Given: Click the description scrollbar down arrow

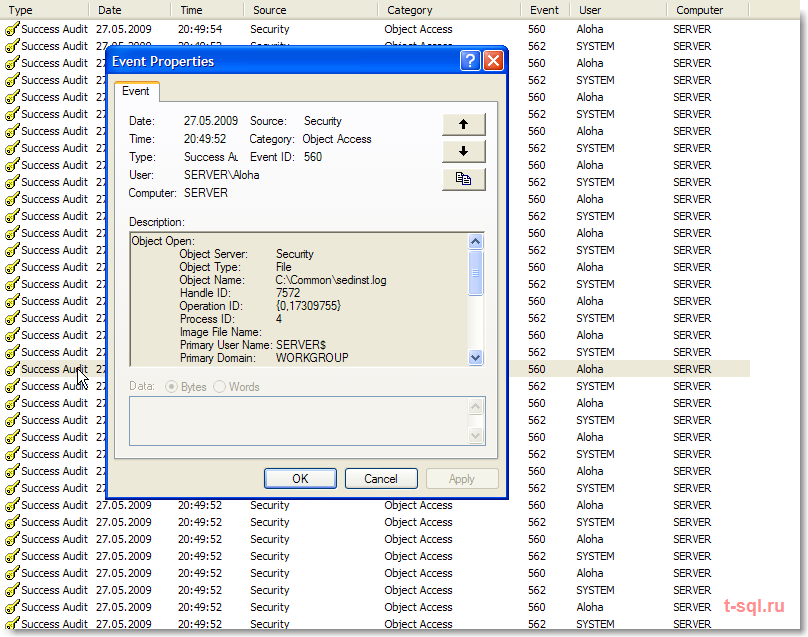Looking at the screenshot, I should click(475, 357).
